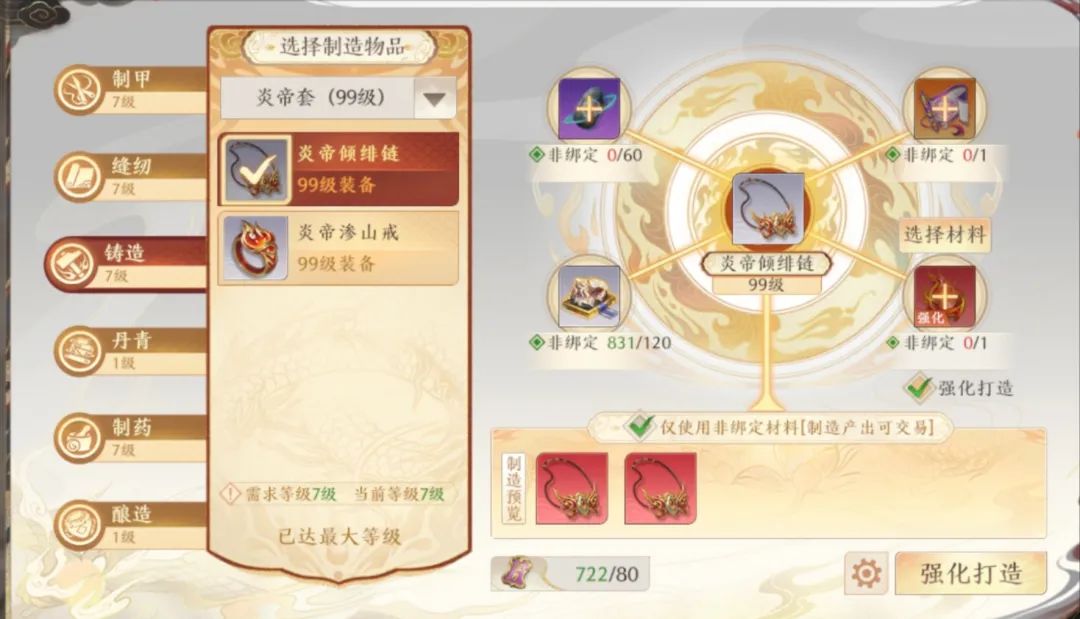Select the checked 炎帝倾绯链 item entry

click(x=338, y=169)
